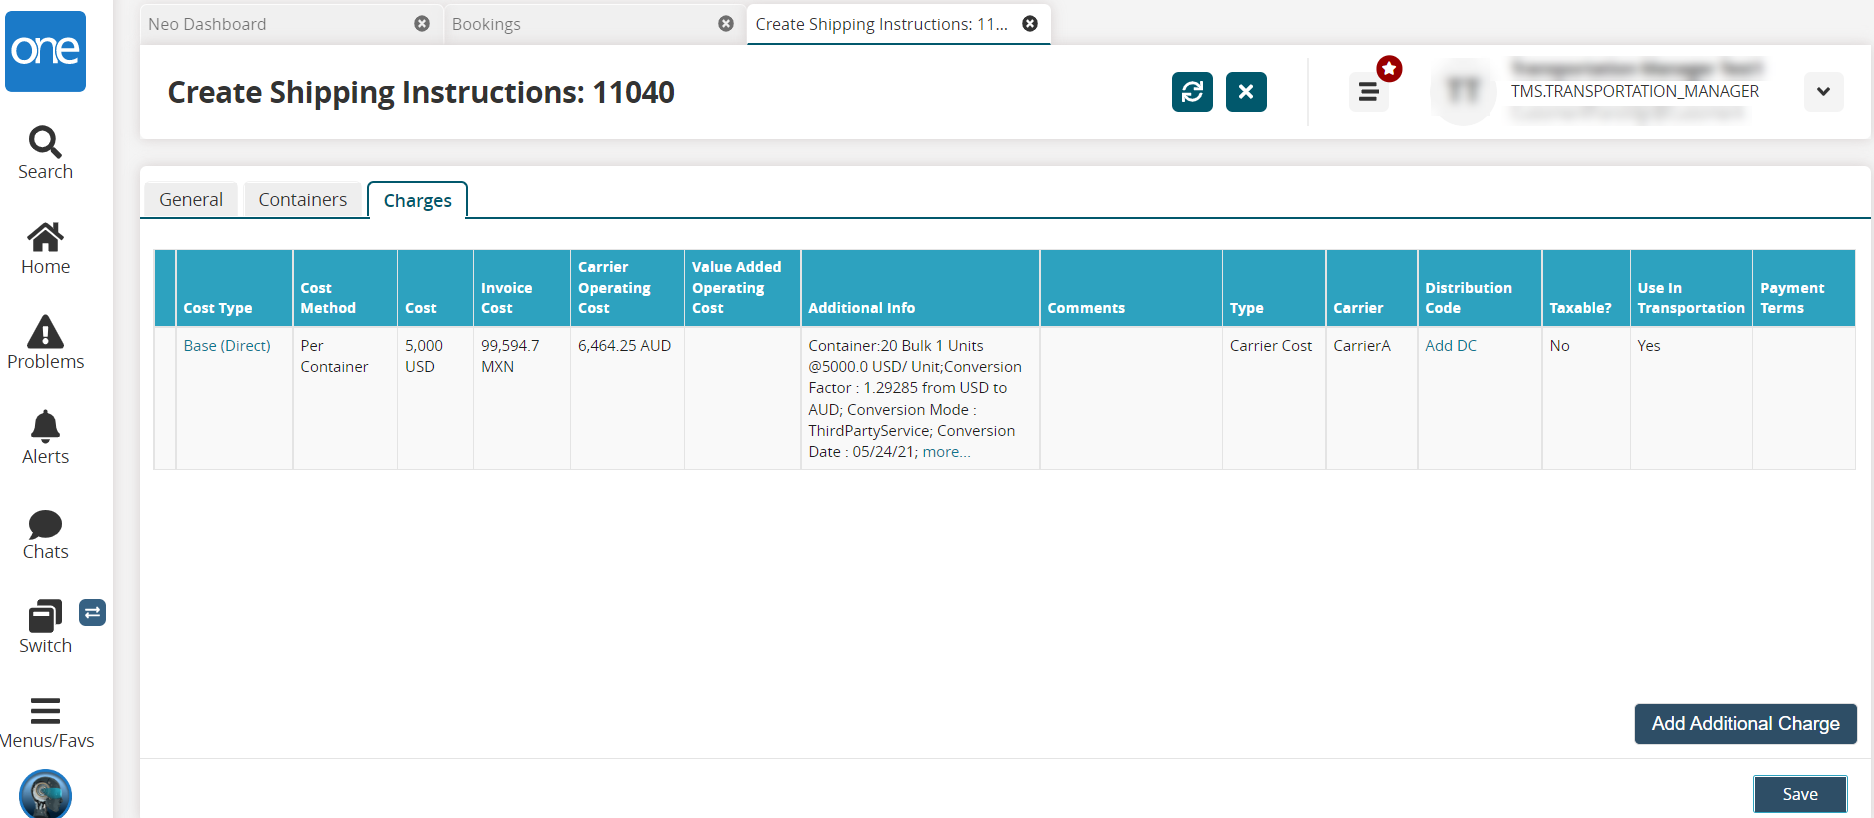1874x818 pixels.
Task: Click the Distribution Code column header
Action: point(1480,288)
